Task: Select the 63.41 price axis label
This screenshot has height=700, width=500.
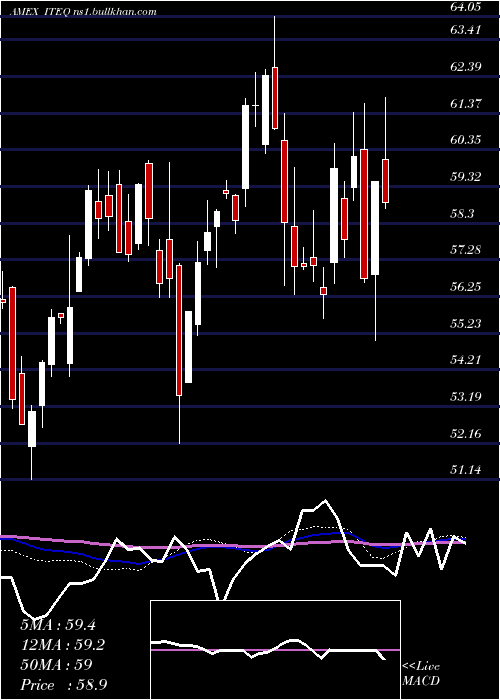Action: click(465, 30)
